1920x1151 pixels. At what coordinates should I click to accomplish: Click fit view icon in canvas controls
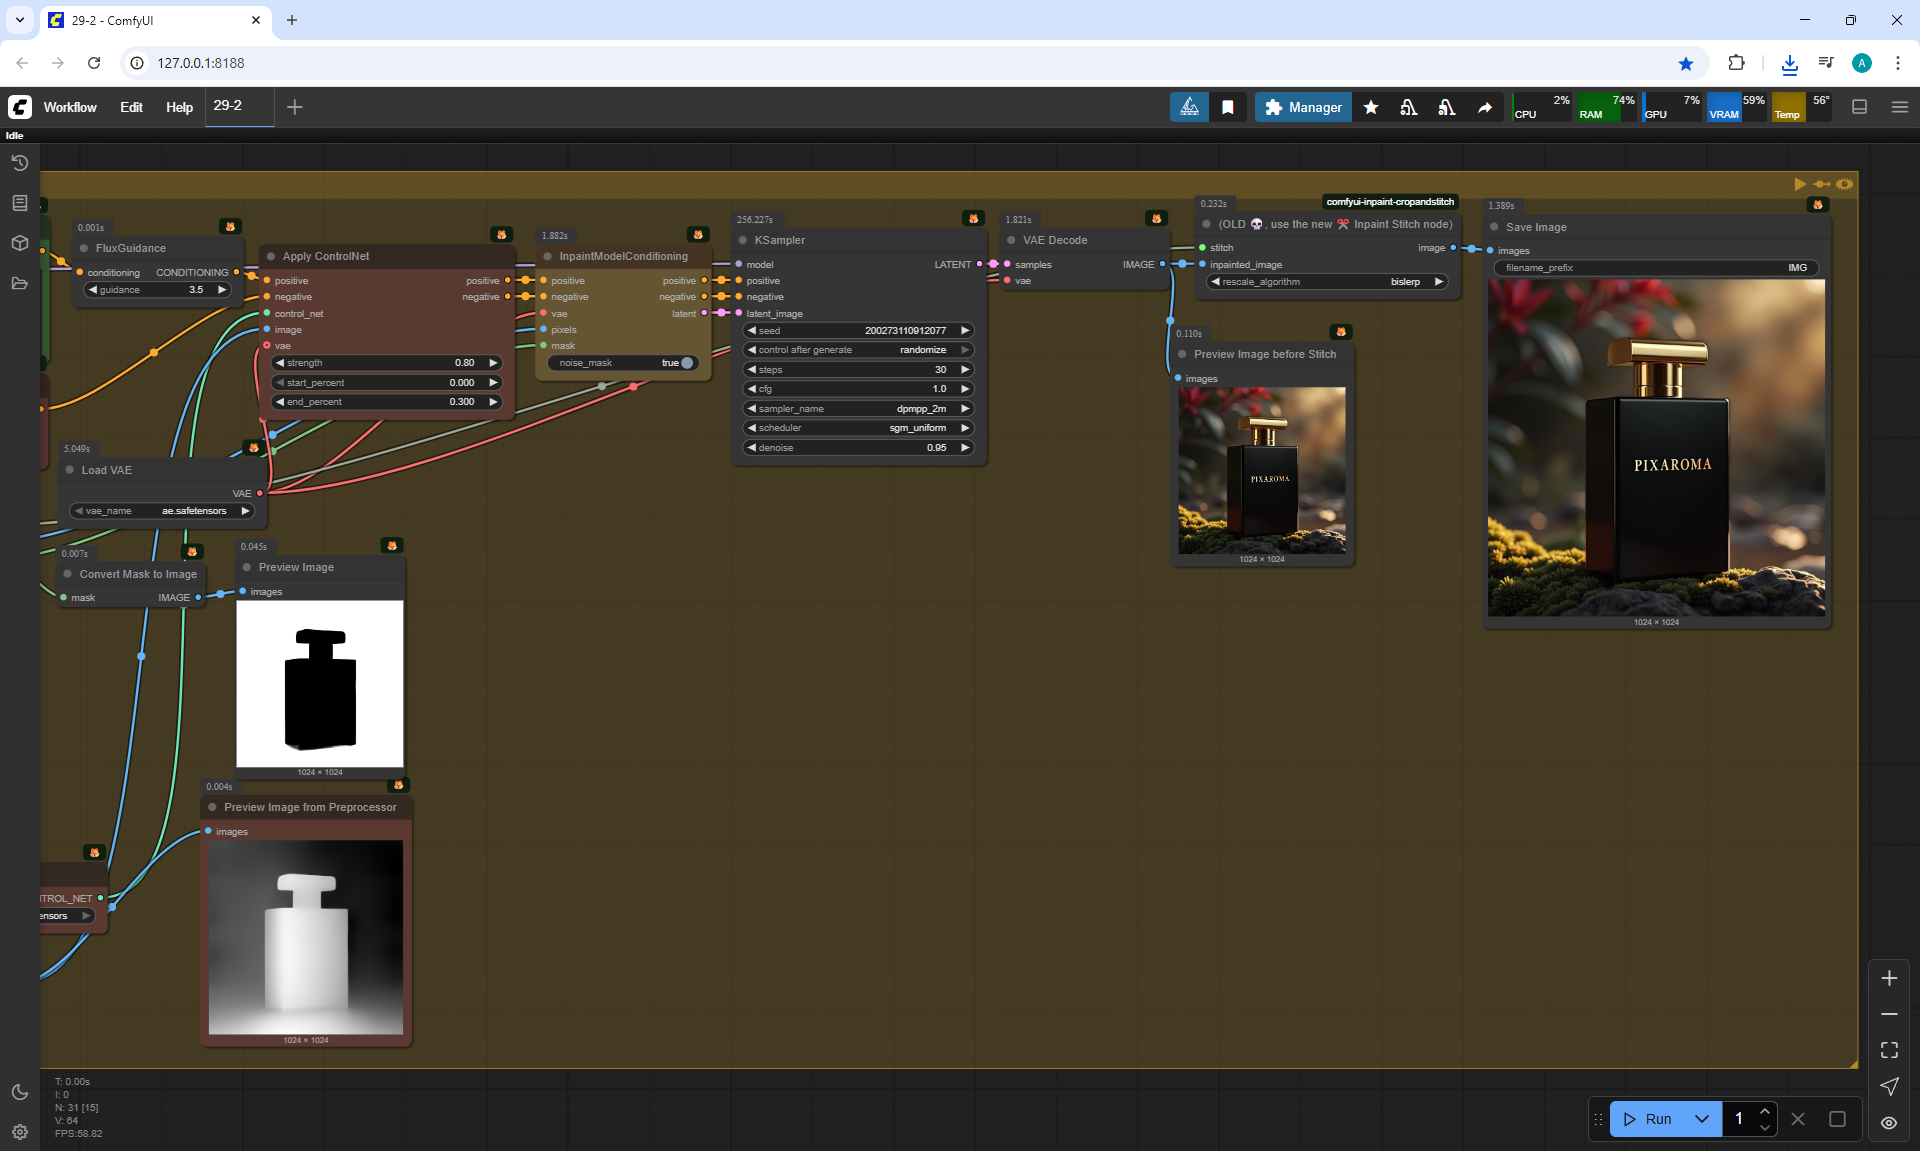tap(1889, 1050)
